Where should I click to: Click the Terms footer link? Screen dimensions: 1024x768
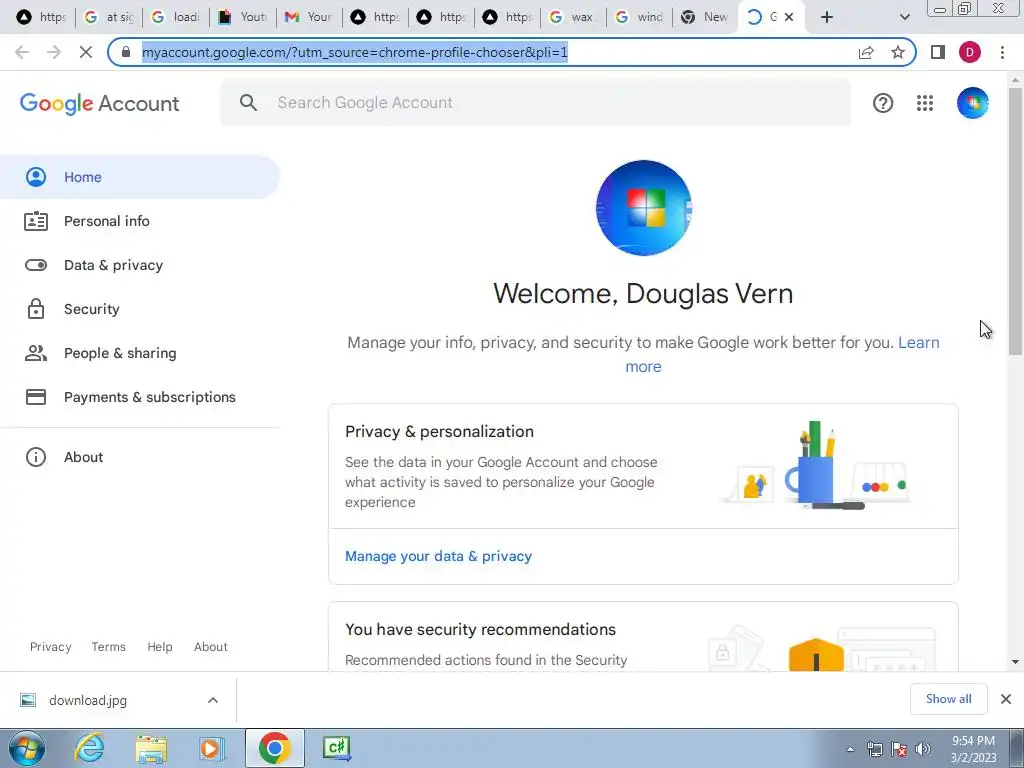pos(108,647)
